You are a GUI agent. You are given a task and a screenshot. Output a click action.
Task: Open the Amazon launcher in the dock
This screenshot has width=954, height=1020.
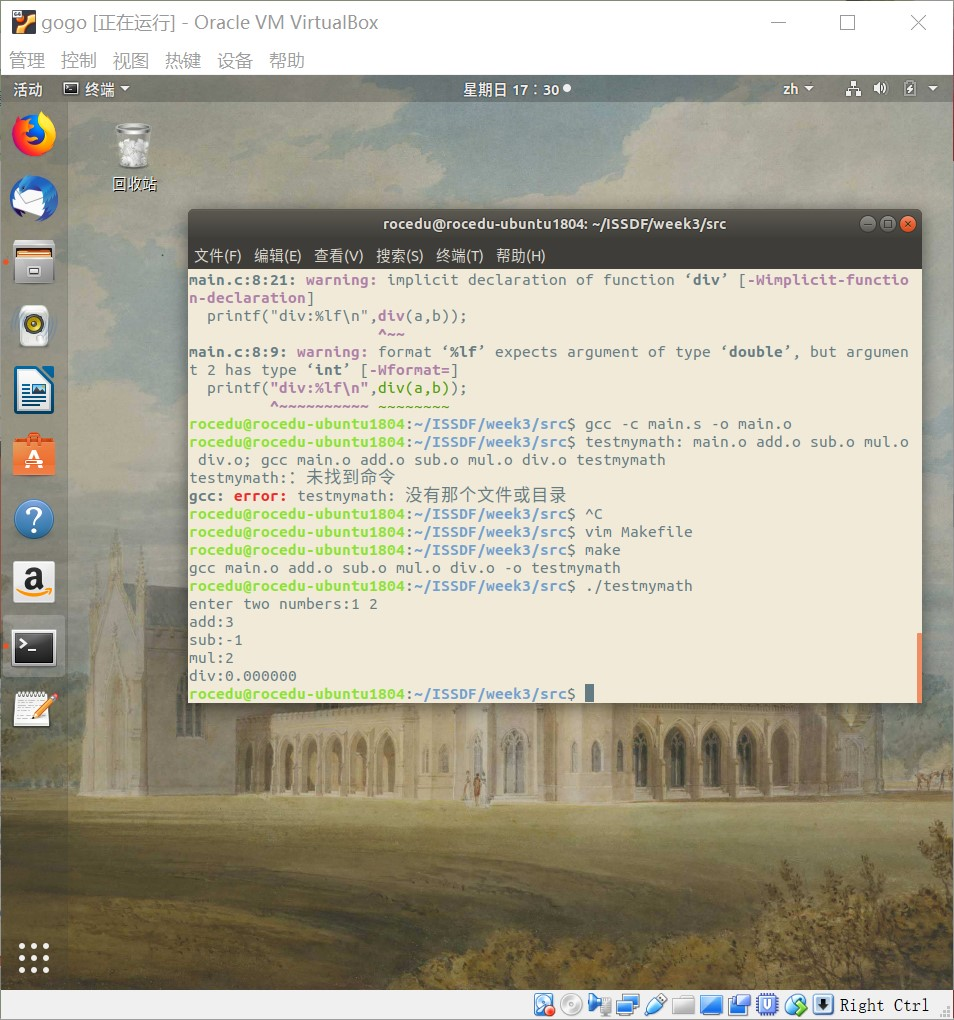[34, 582]
